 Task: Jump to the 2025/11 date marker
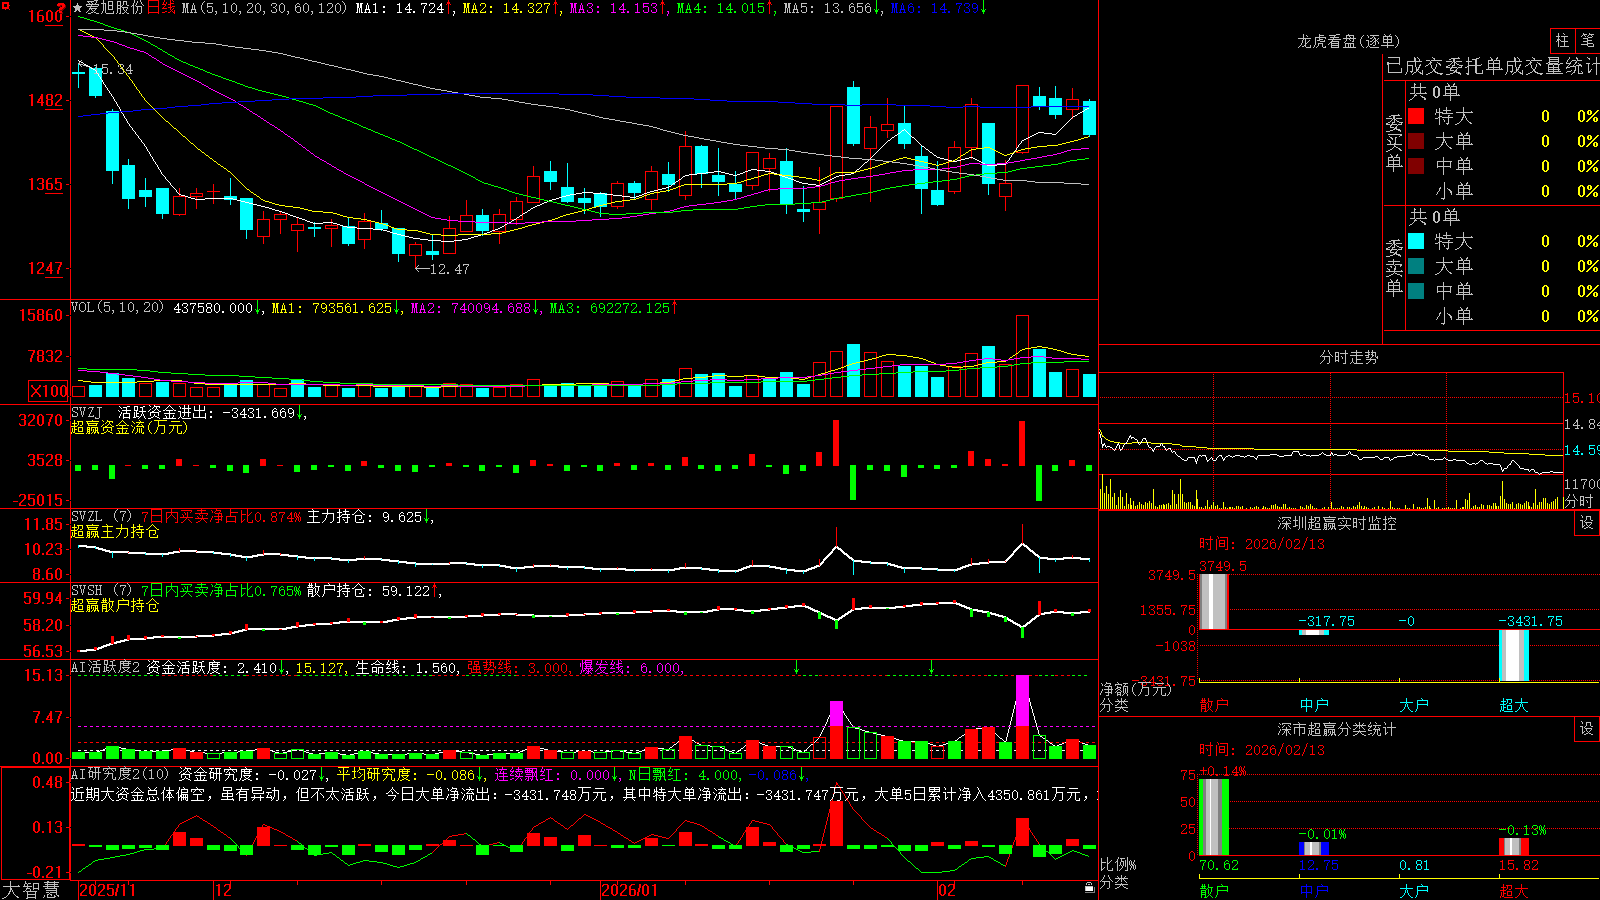click(107, 890)
